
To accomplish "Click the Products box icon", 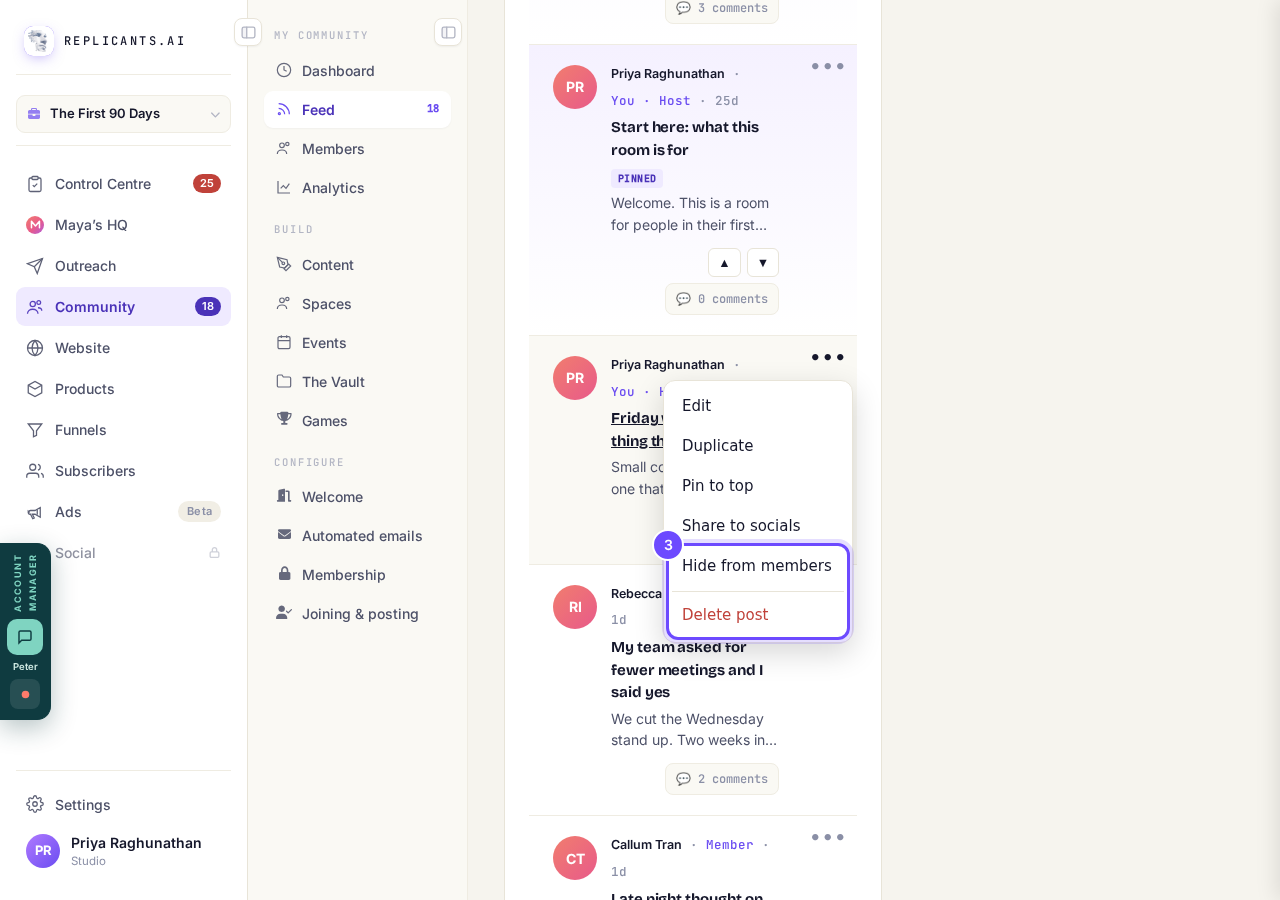I will pos(35,389).
